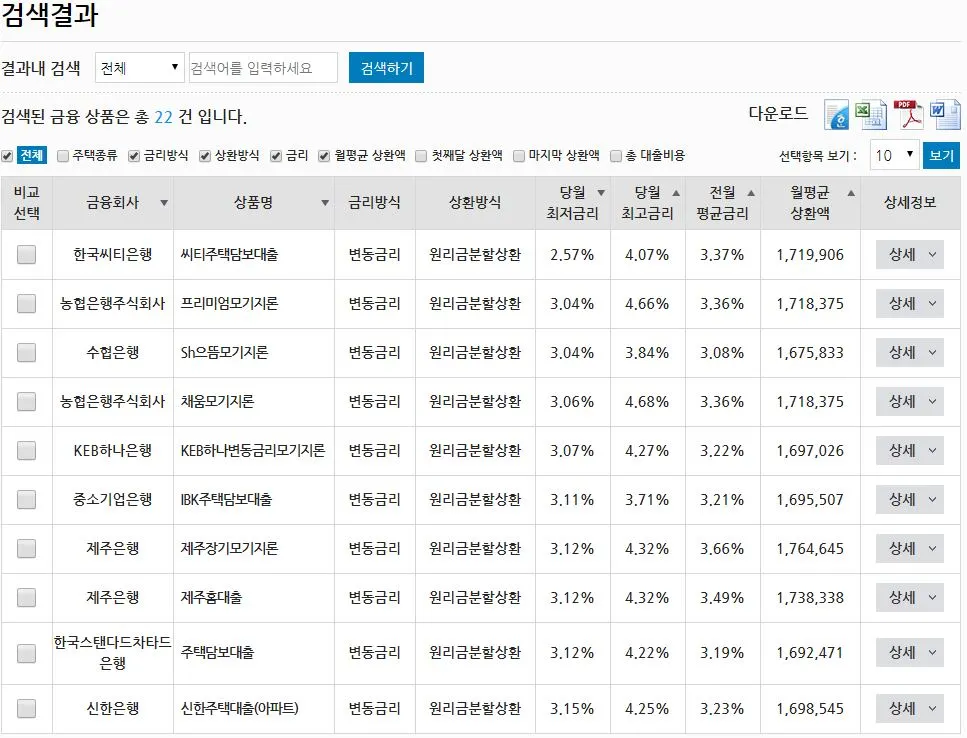This screenshot has width=967, height=738.
Task: Click the 상품명 column sort arrow
Action: [x=325, y=201]
